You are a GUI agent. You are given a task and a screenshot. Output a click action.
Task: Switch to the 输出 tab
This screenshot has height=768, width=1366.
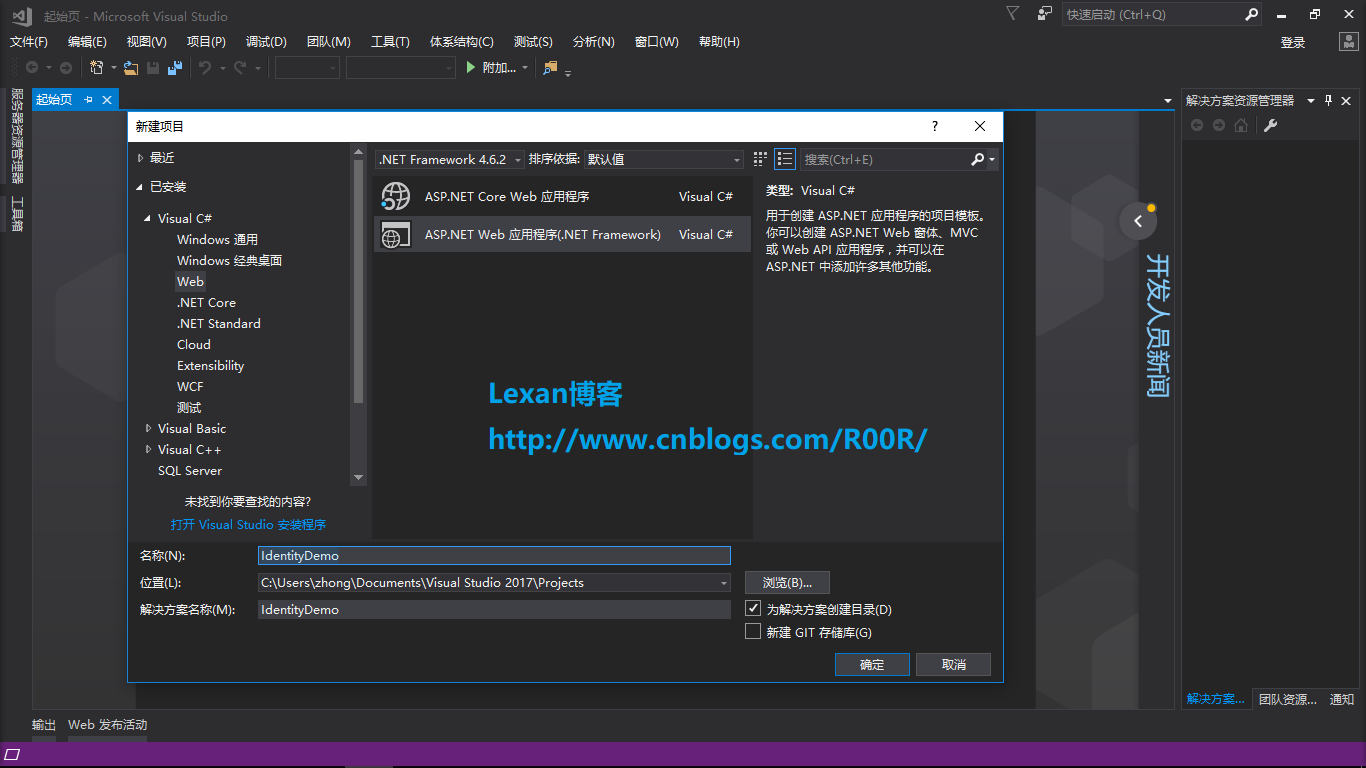point(44,724)
